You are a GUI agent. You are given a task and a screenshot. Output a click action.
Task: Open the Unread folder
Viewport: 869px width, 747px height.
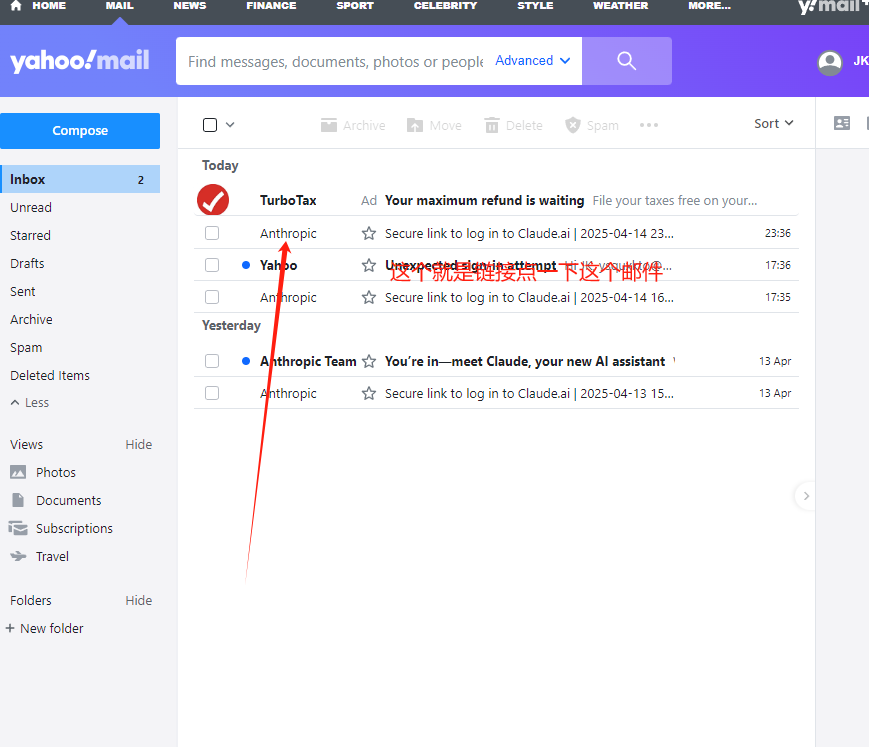tap(31, 207)
